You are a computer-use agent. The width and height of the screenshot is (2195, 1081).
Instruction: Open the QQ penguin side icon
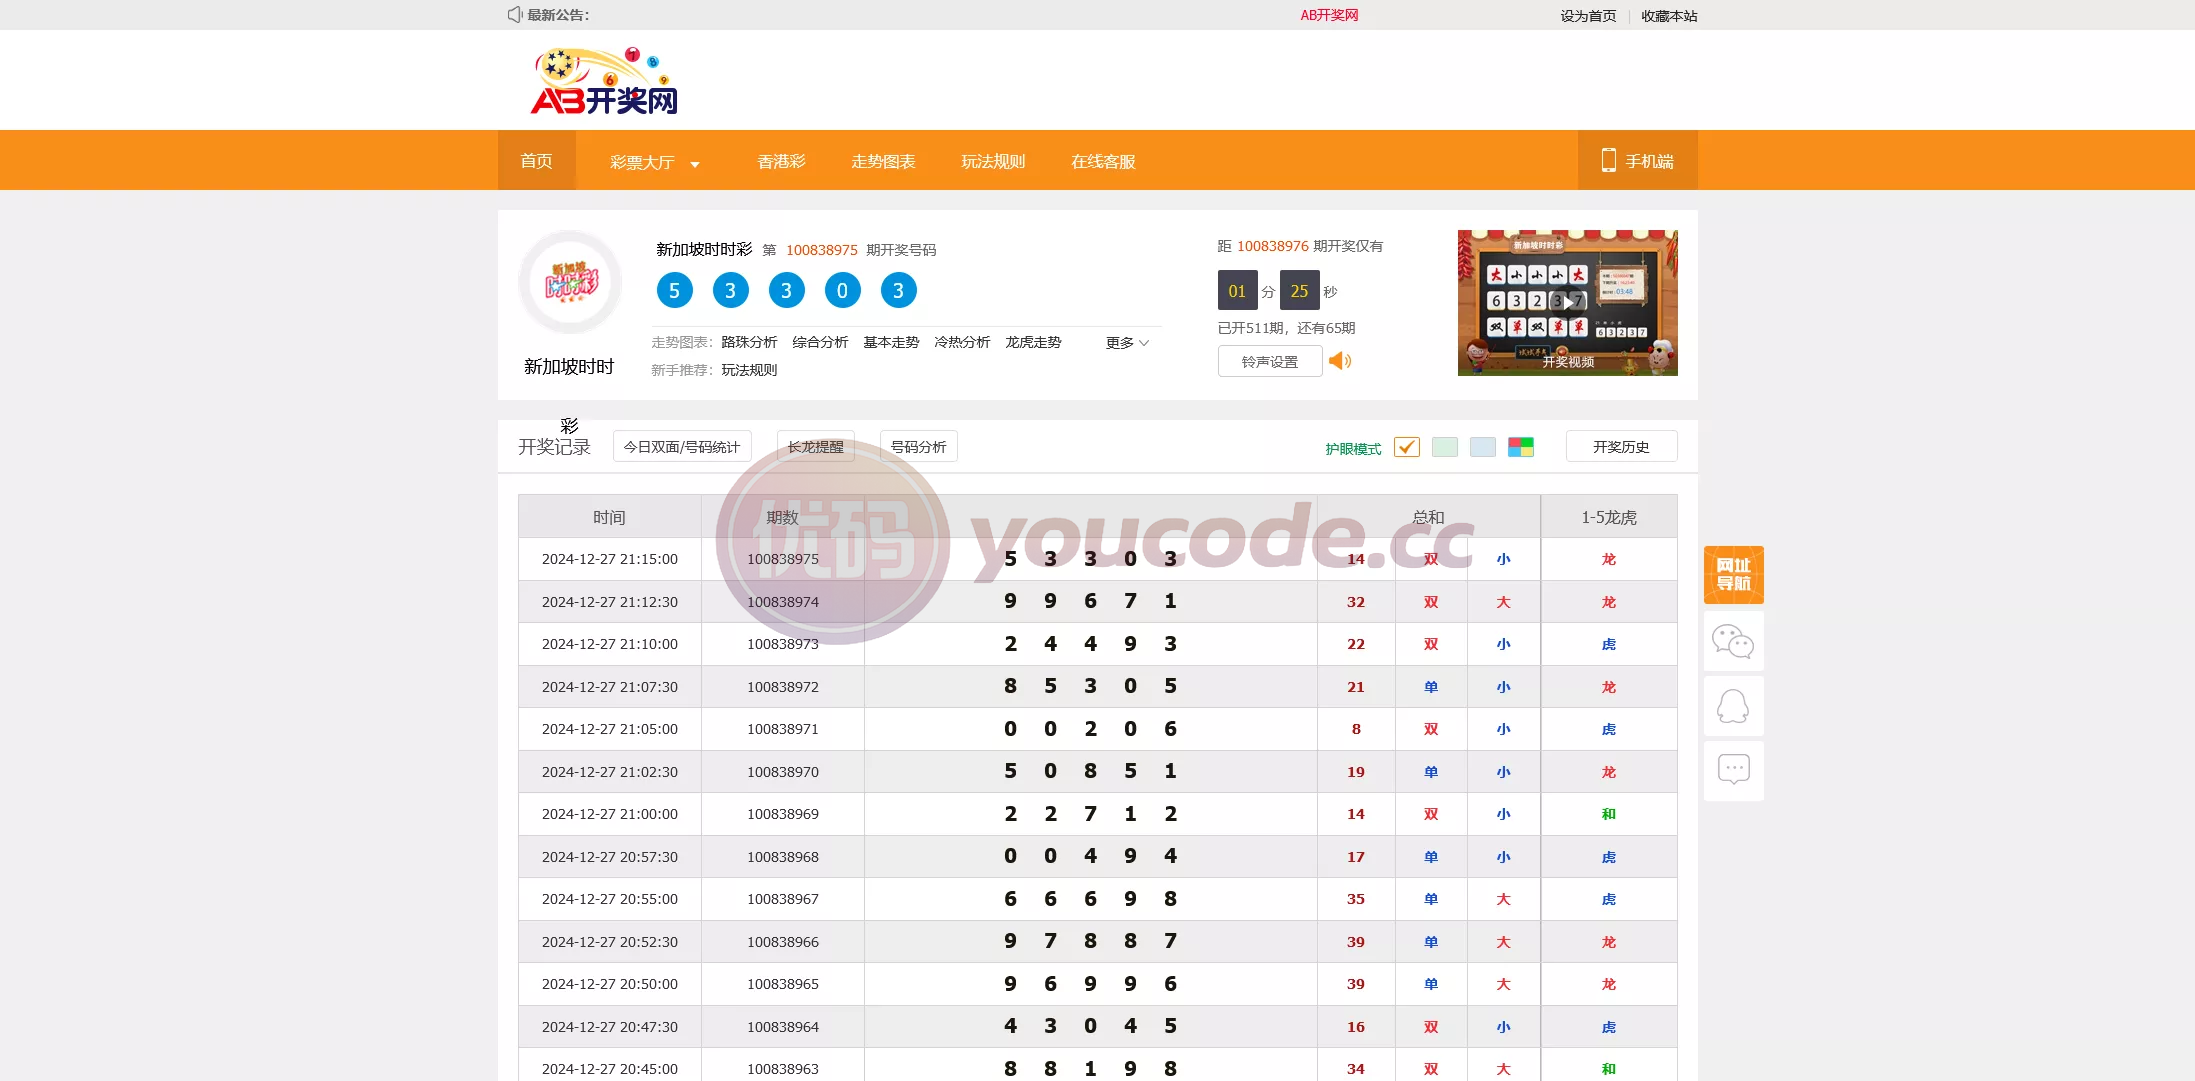(1733, 706)
